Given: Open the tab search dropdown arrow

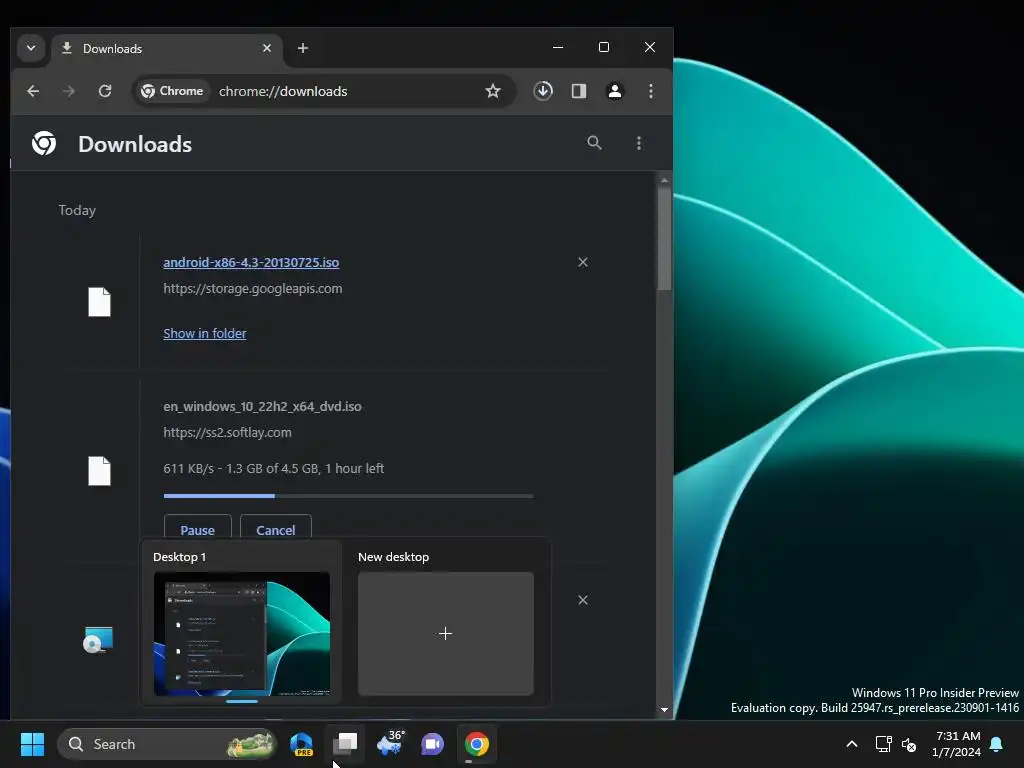Looking at the screenshot, I should [x=31, y=48].
